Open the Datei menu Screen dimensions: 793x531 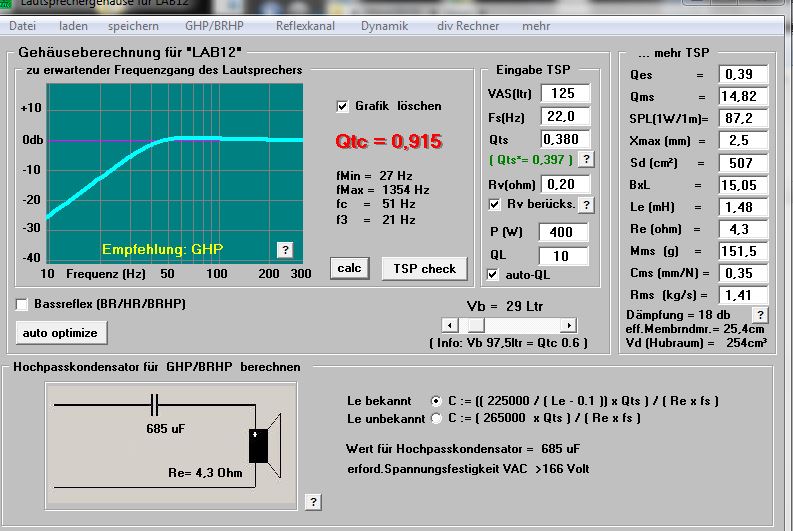click(22, 25)
